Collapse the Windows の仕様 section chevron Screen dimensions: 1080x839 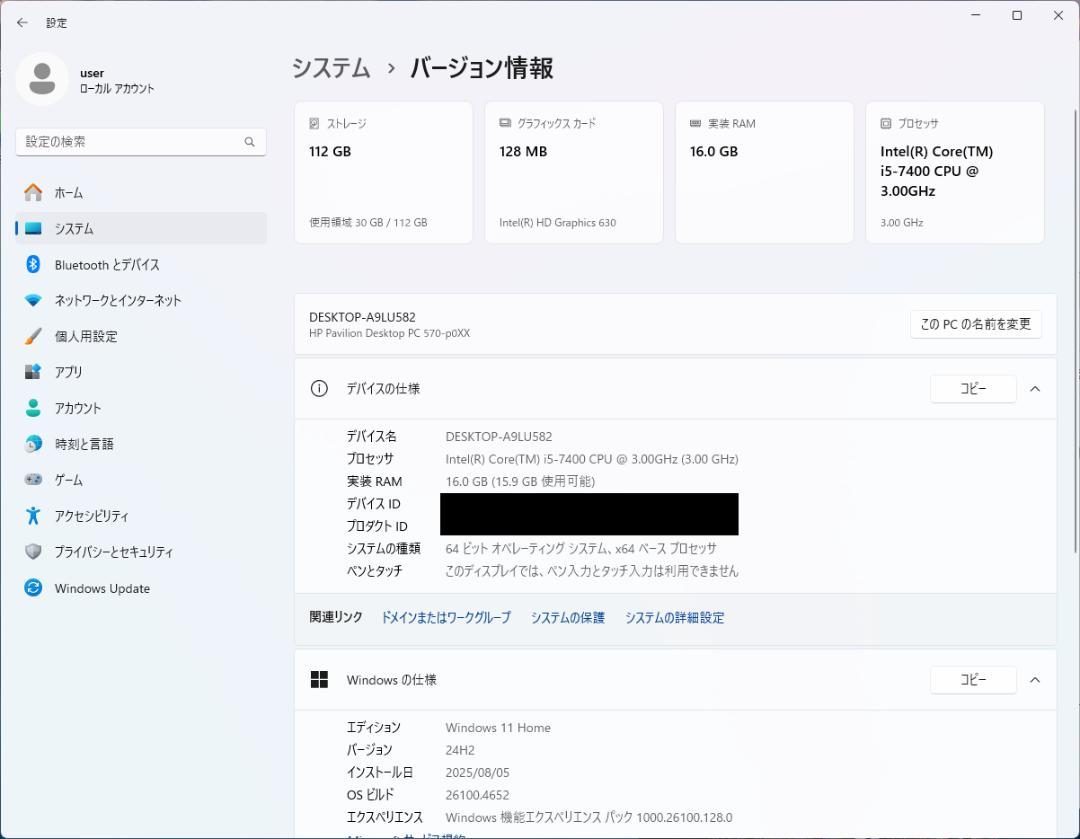[1035, 680]
